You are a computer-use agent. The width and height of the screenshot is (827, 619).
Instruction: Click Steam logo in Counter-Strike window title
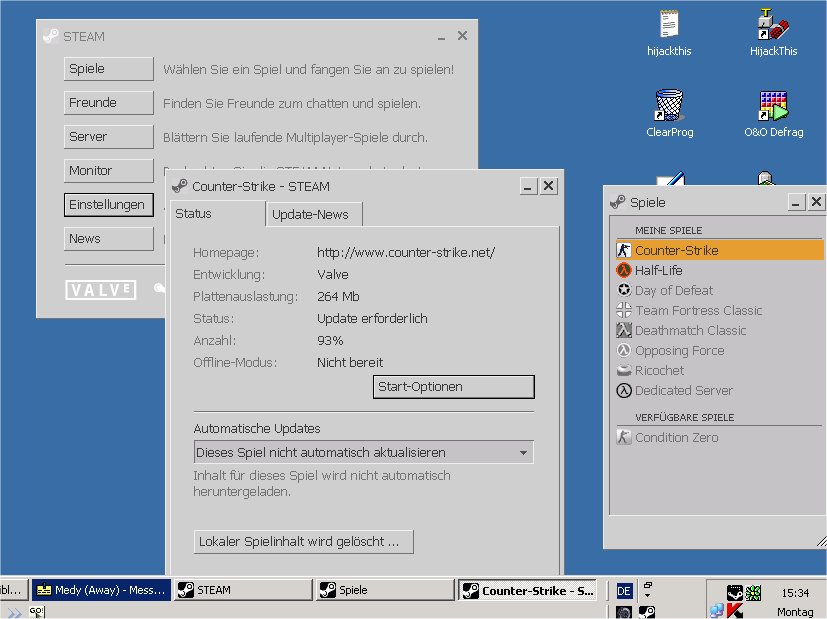click(x=179, y=186)
